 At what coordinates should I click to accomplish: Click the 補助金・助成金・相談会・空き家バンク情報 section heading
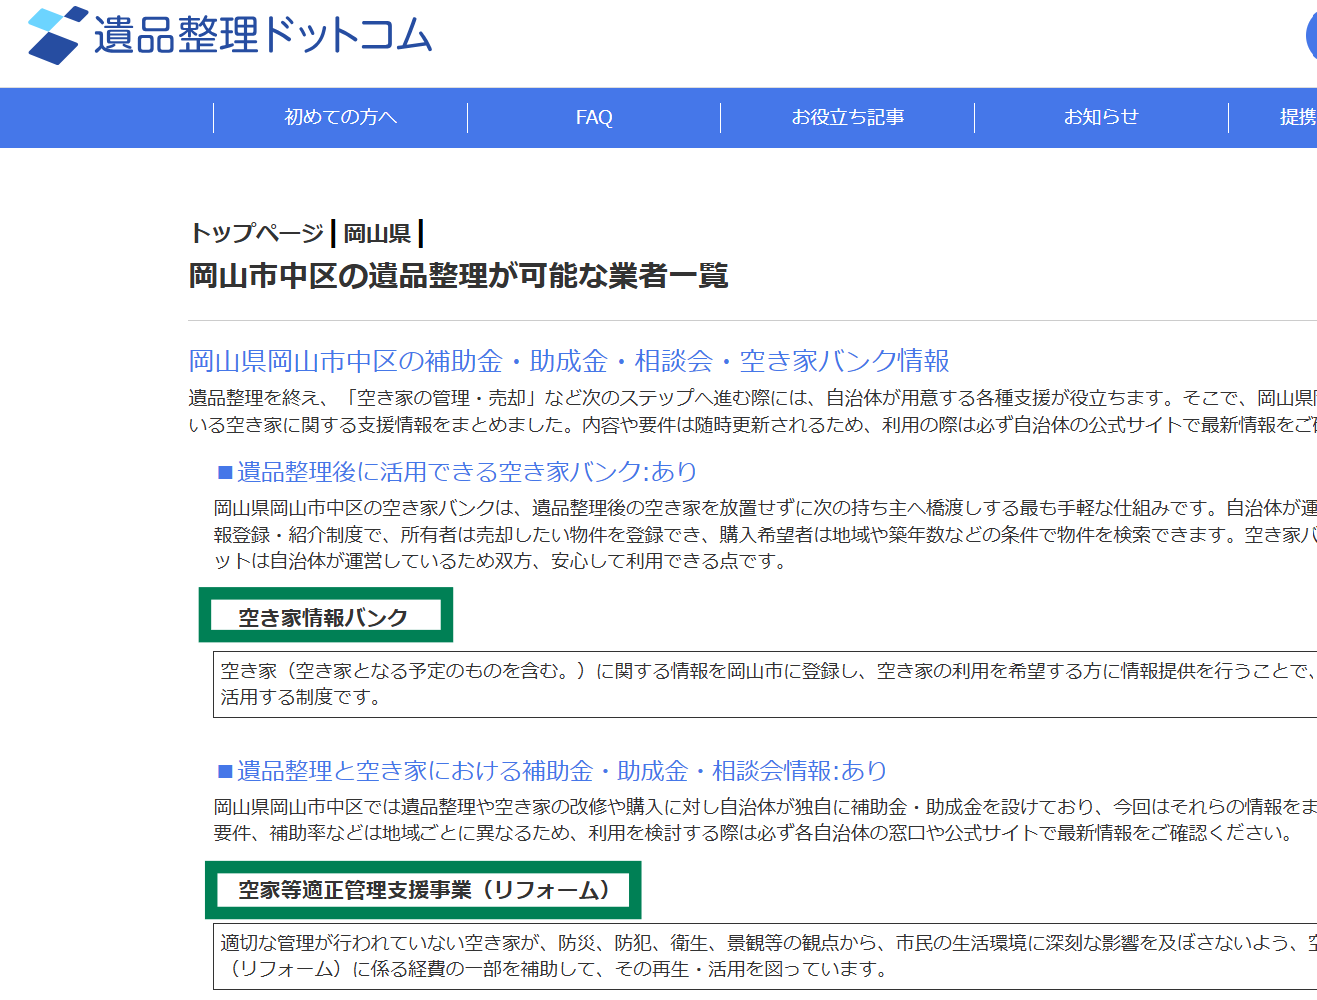[568, 361]
